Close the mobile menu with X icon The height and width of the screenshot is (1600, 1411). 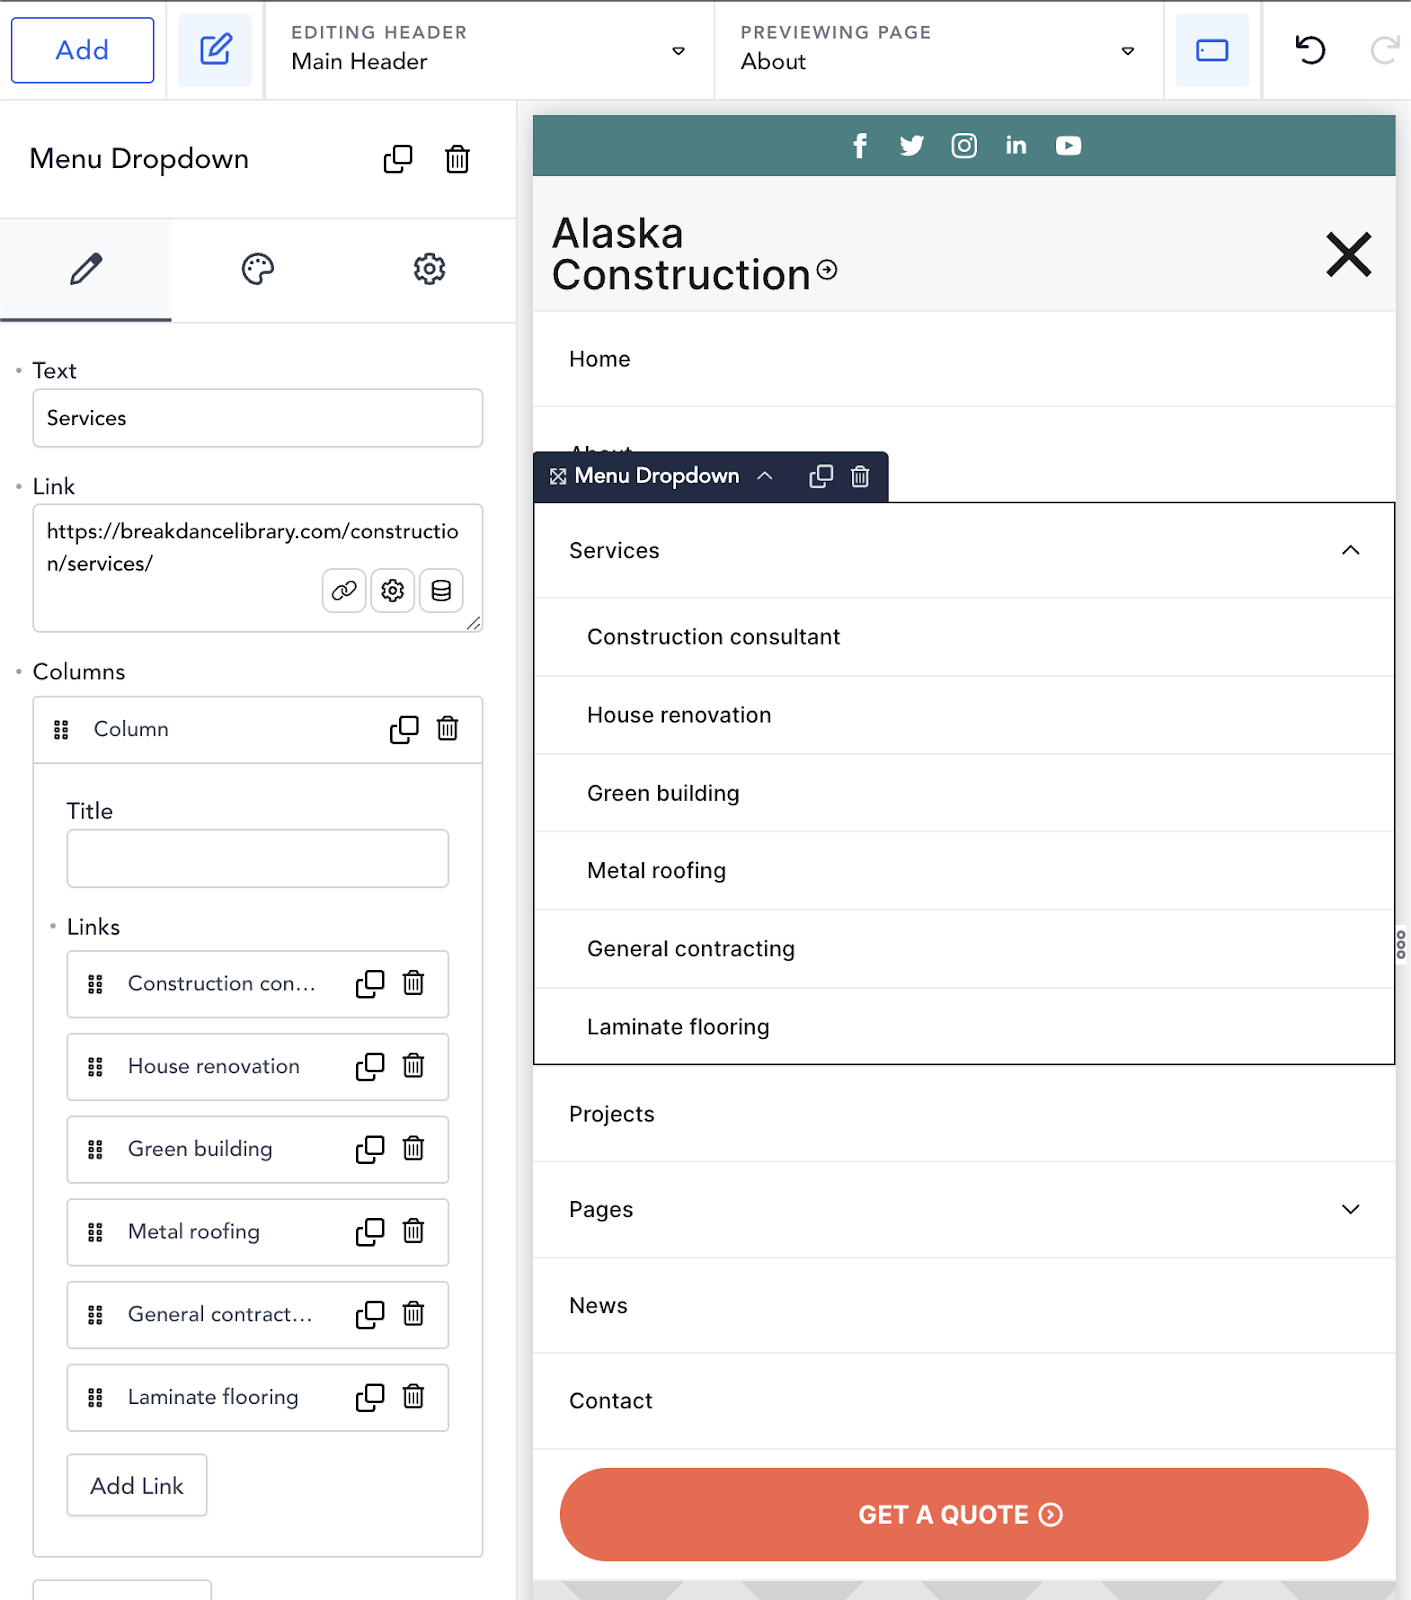point(1348,254)
